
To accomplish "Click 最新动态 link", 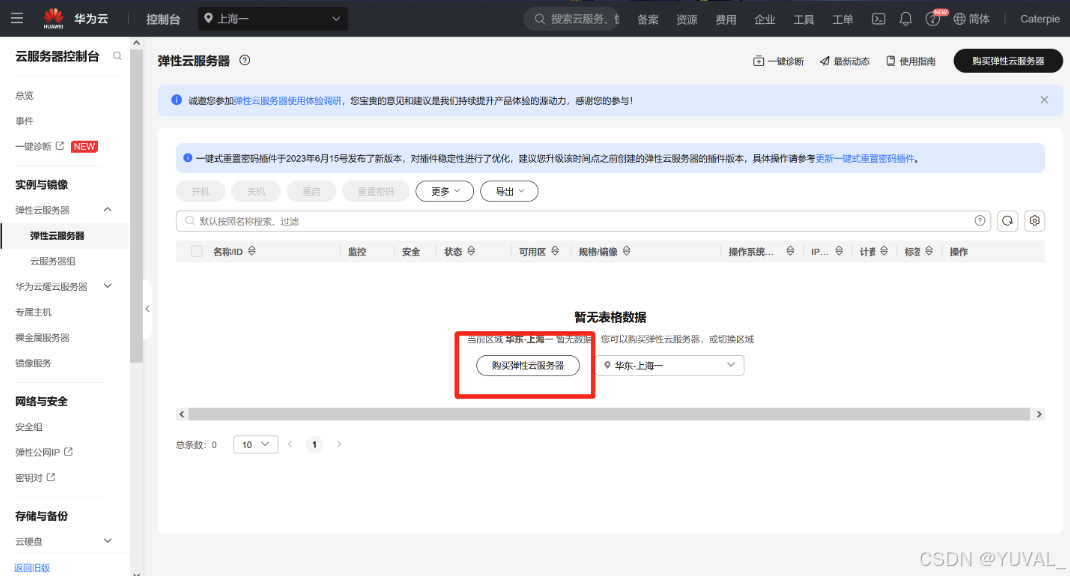I will click(x=845, y=61).
